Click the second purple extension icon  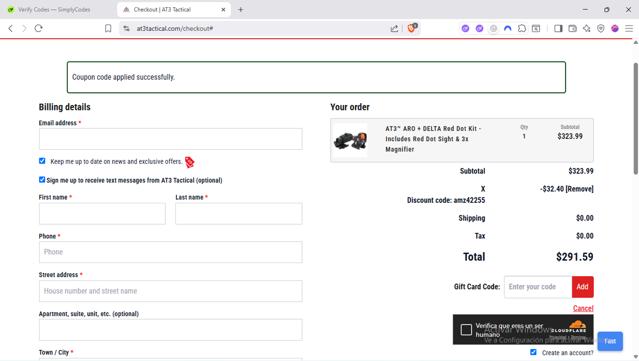(479, 29)
